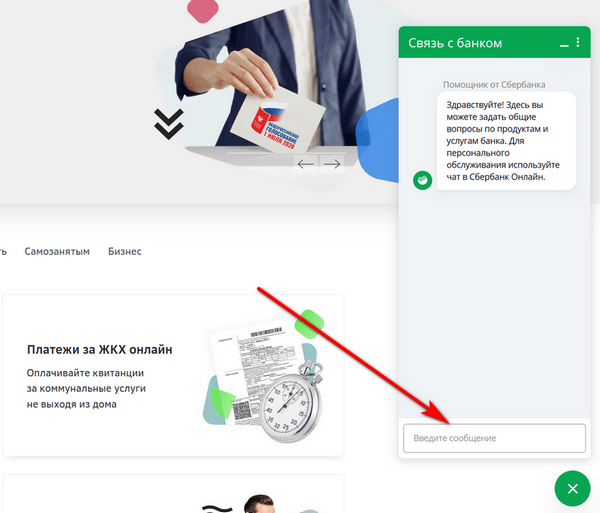
Task: Click the Помощник от Сбербанка label
Action: tap(494, 85)
